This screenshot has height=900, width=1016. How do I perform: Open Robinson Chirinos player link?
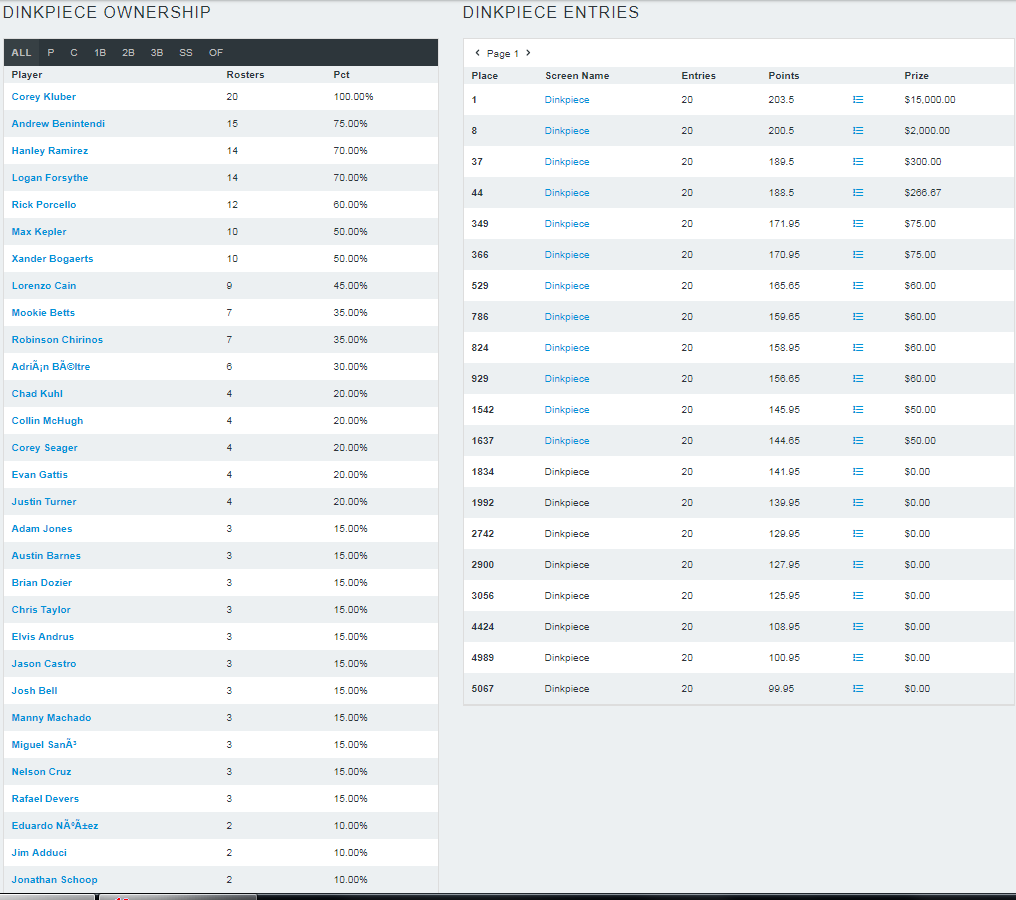pos(57,340)
